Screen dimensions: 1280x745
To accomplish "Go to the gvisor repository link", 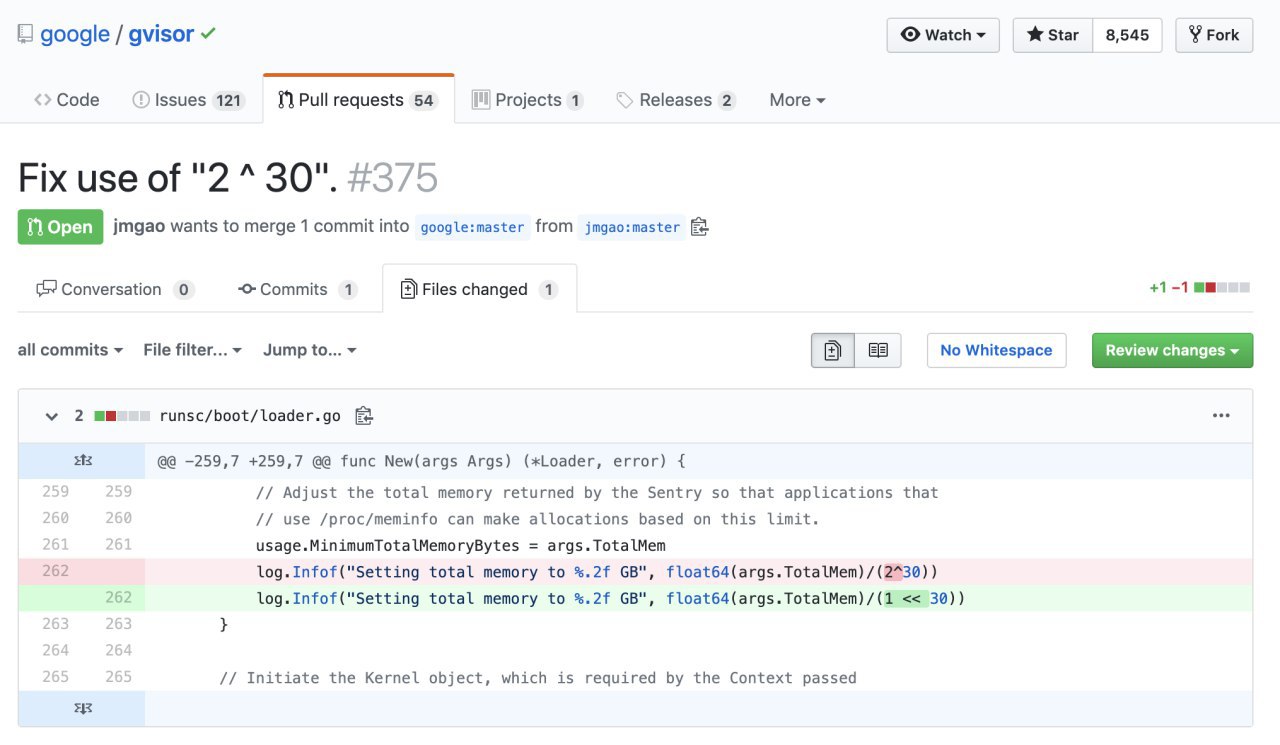I will click(x=161, y=34).
